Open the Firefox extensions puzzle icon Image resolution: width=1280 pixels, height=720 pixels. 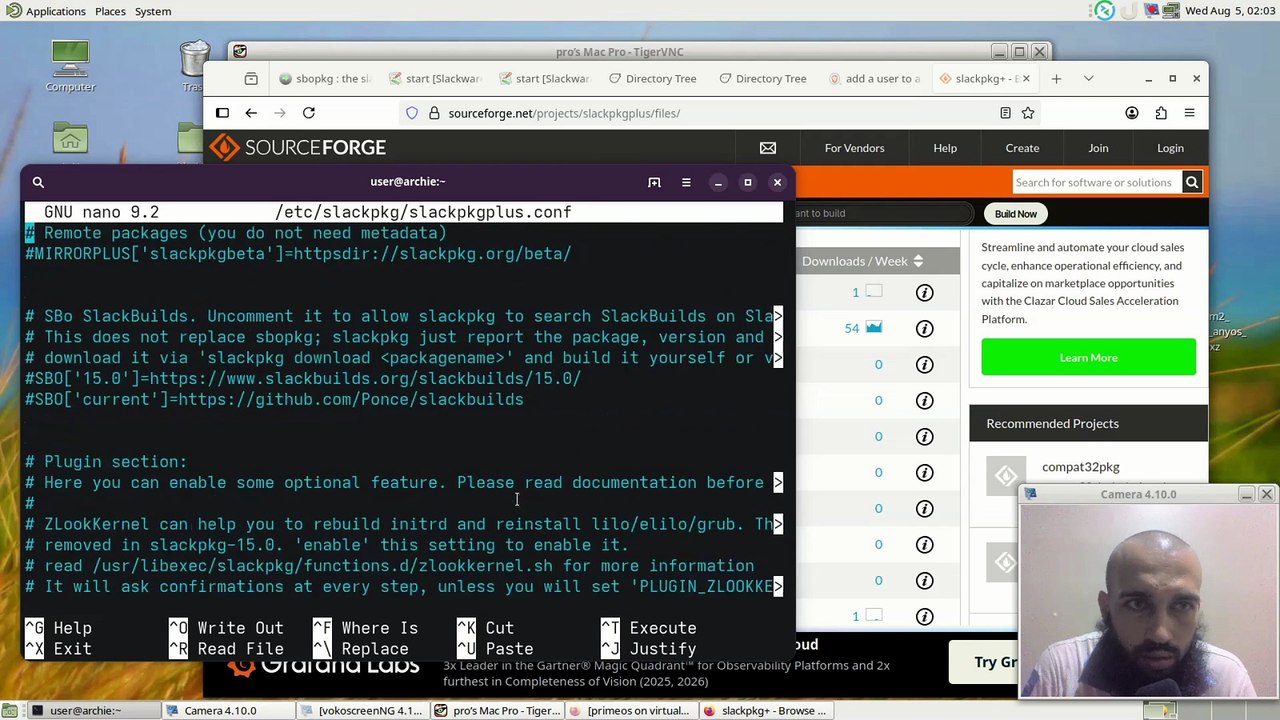[x=1160, y=113]
